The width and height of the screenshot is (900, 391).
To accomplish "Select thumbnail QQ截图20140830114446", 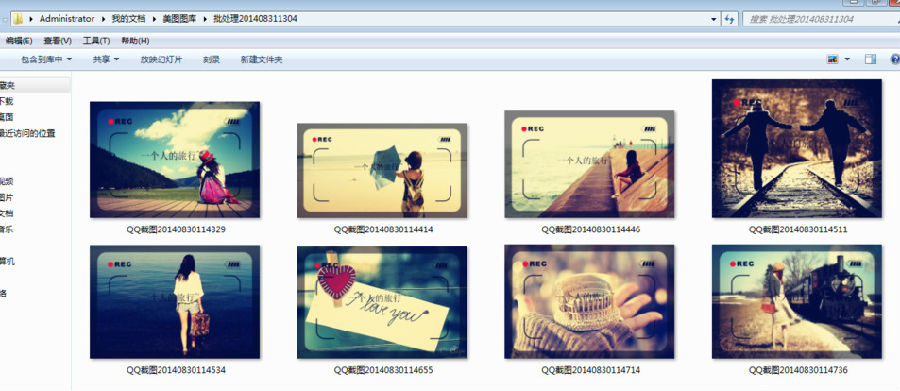I will [589, 164].
